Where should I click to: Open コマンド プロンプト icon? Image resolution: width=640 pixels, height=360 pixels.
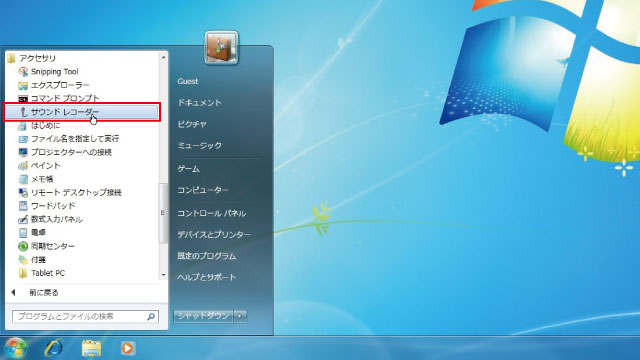point(23,99)
